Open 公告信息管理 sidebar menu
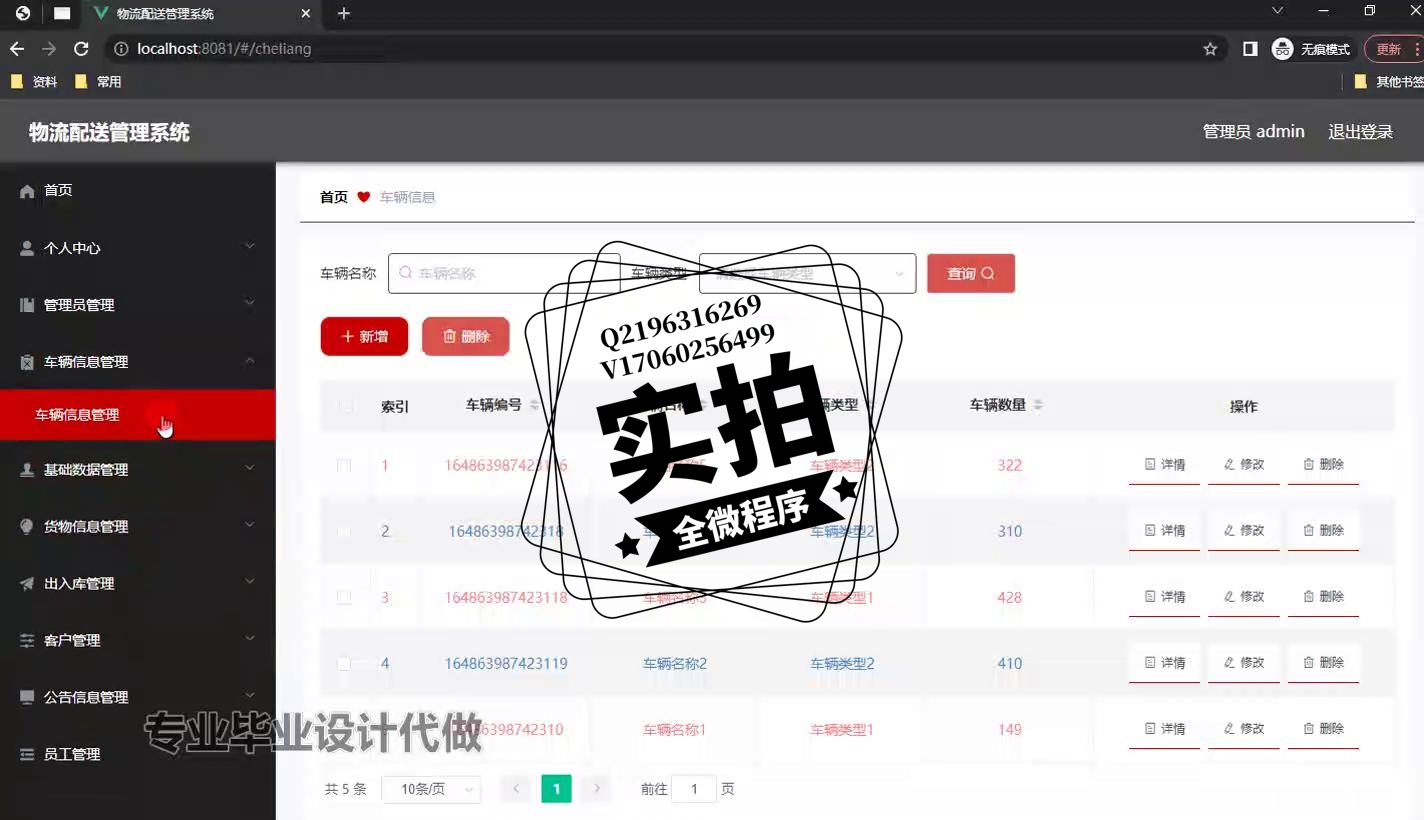The height and width of the screenshot is (820, 1424). pyautogui.click(x=138, y=697)
